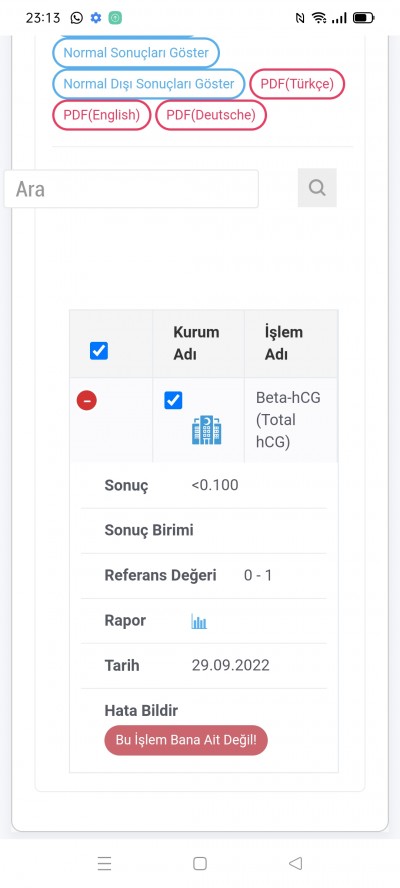Open the Rapor bar chart icon
Image resolution: width=400 pixels, height=888 pixels.
199,621
